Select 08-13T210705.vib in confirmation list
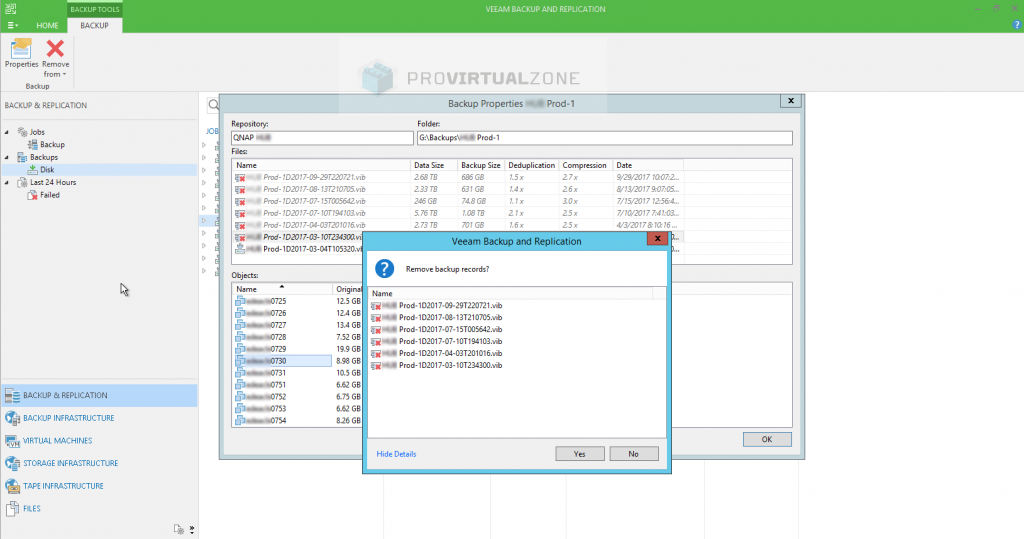The image size is (1024, 539). coord(437,318)
